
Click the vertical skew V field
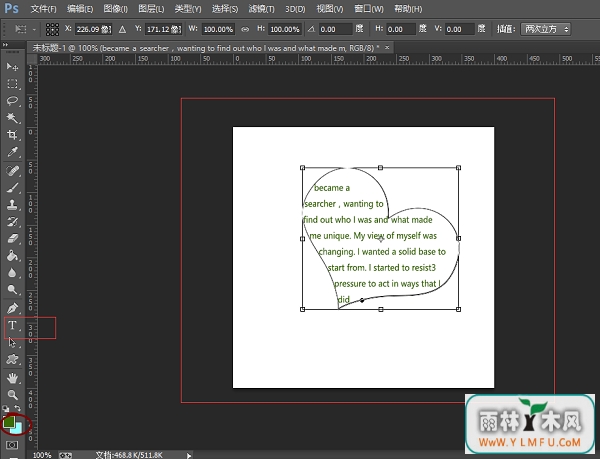pyautogui.click(x=460, y=29)
